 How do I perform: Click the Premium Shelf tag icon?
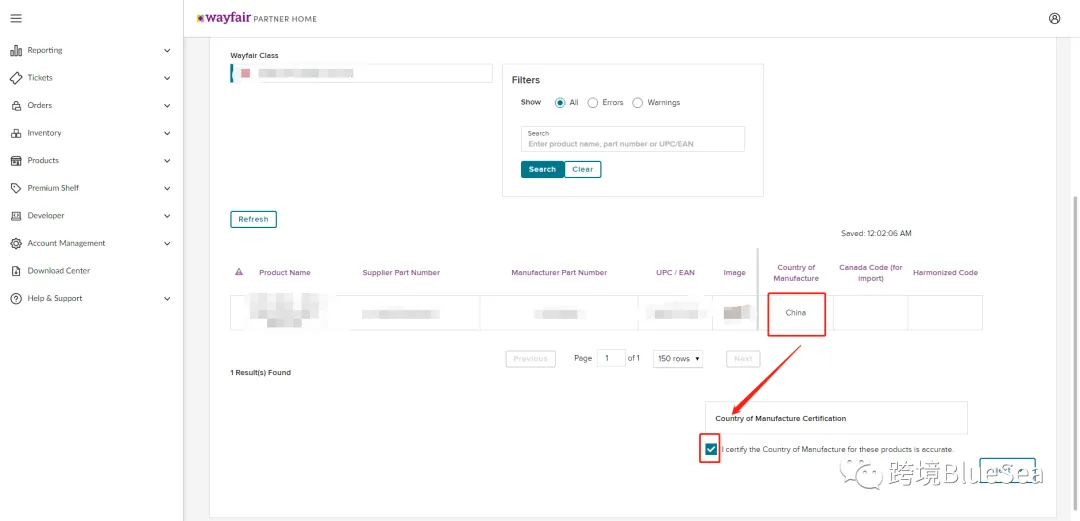(16, 188)
